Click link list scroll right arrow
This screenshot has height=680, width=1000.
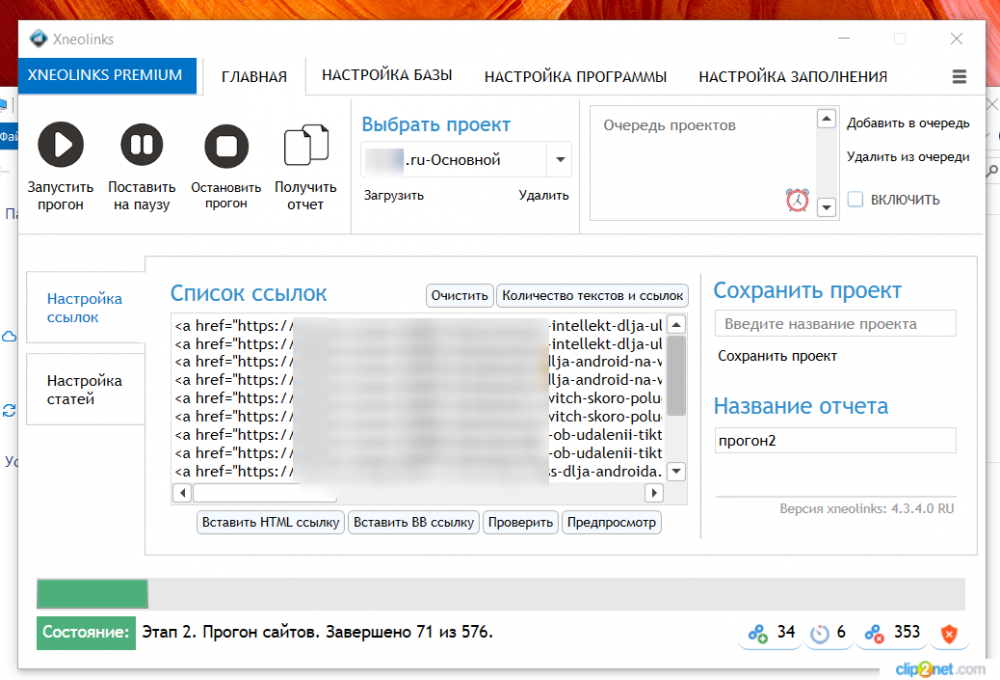click(654, 492)
